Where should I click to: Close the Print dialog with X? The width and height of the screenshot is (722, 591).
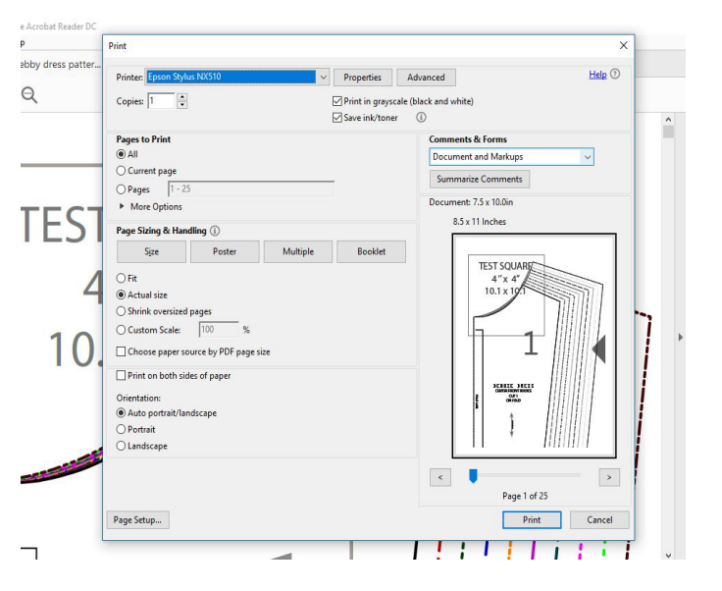point(624,46)
